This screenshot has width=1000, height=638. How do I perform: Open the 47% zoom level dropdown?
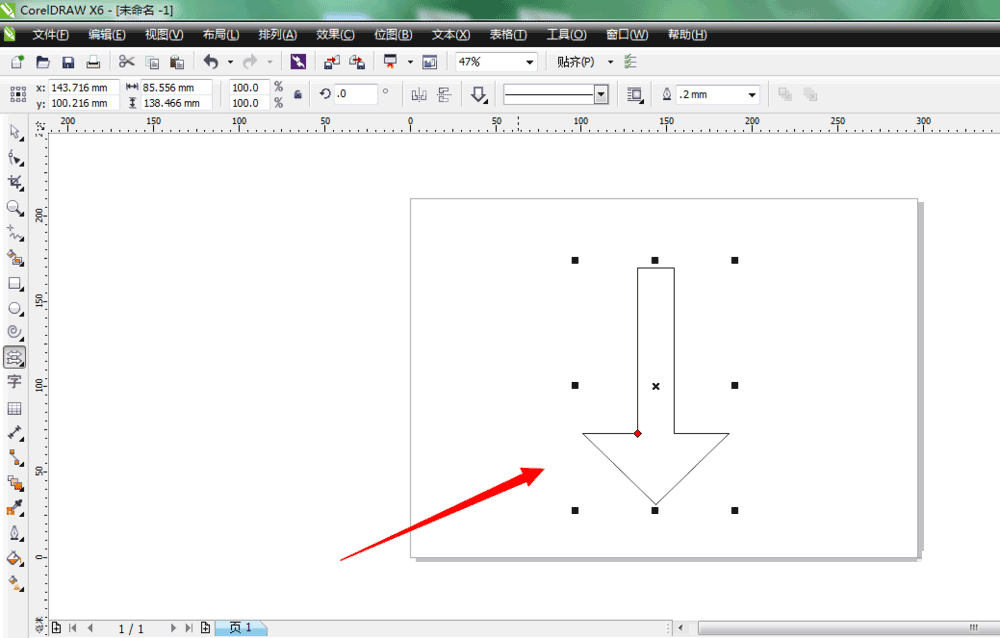tap(530, 62)
